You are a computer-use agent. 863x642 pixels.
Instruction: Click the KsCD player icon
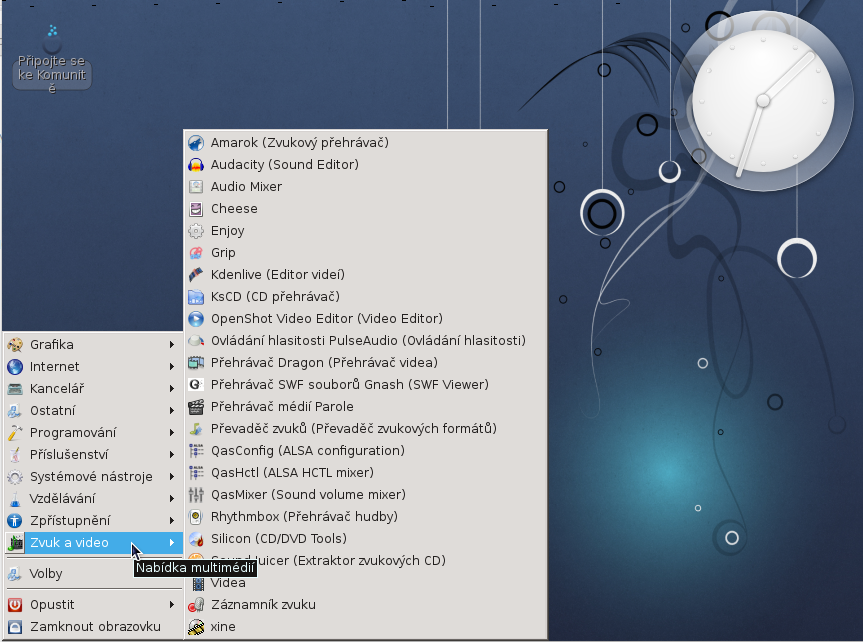[x=196, y=297]
